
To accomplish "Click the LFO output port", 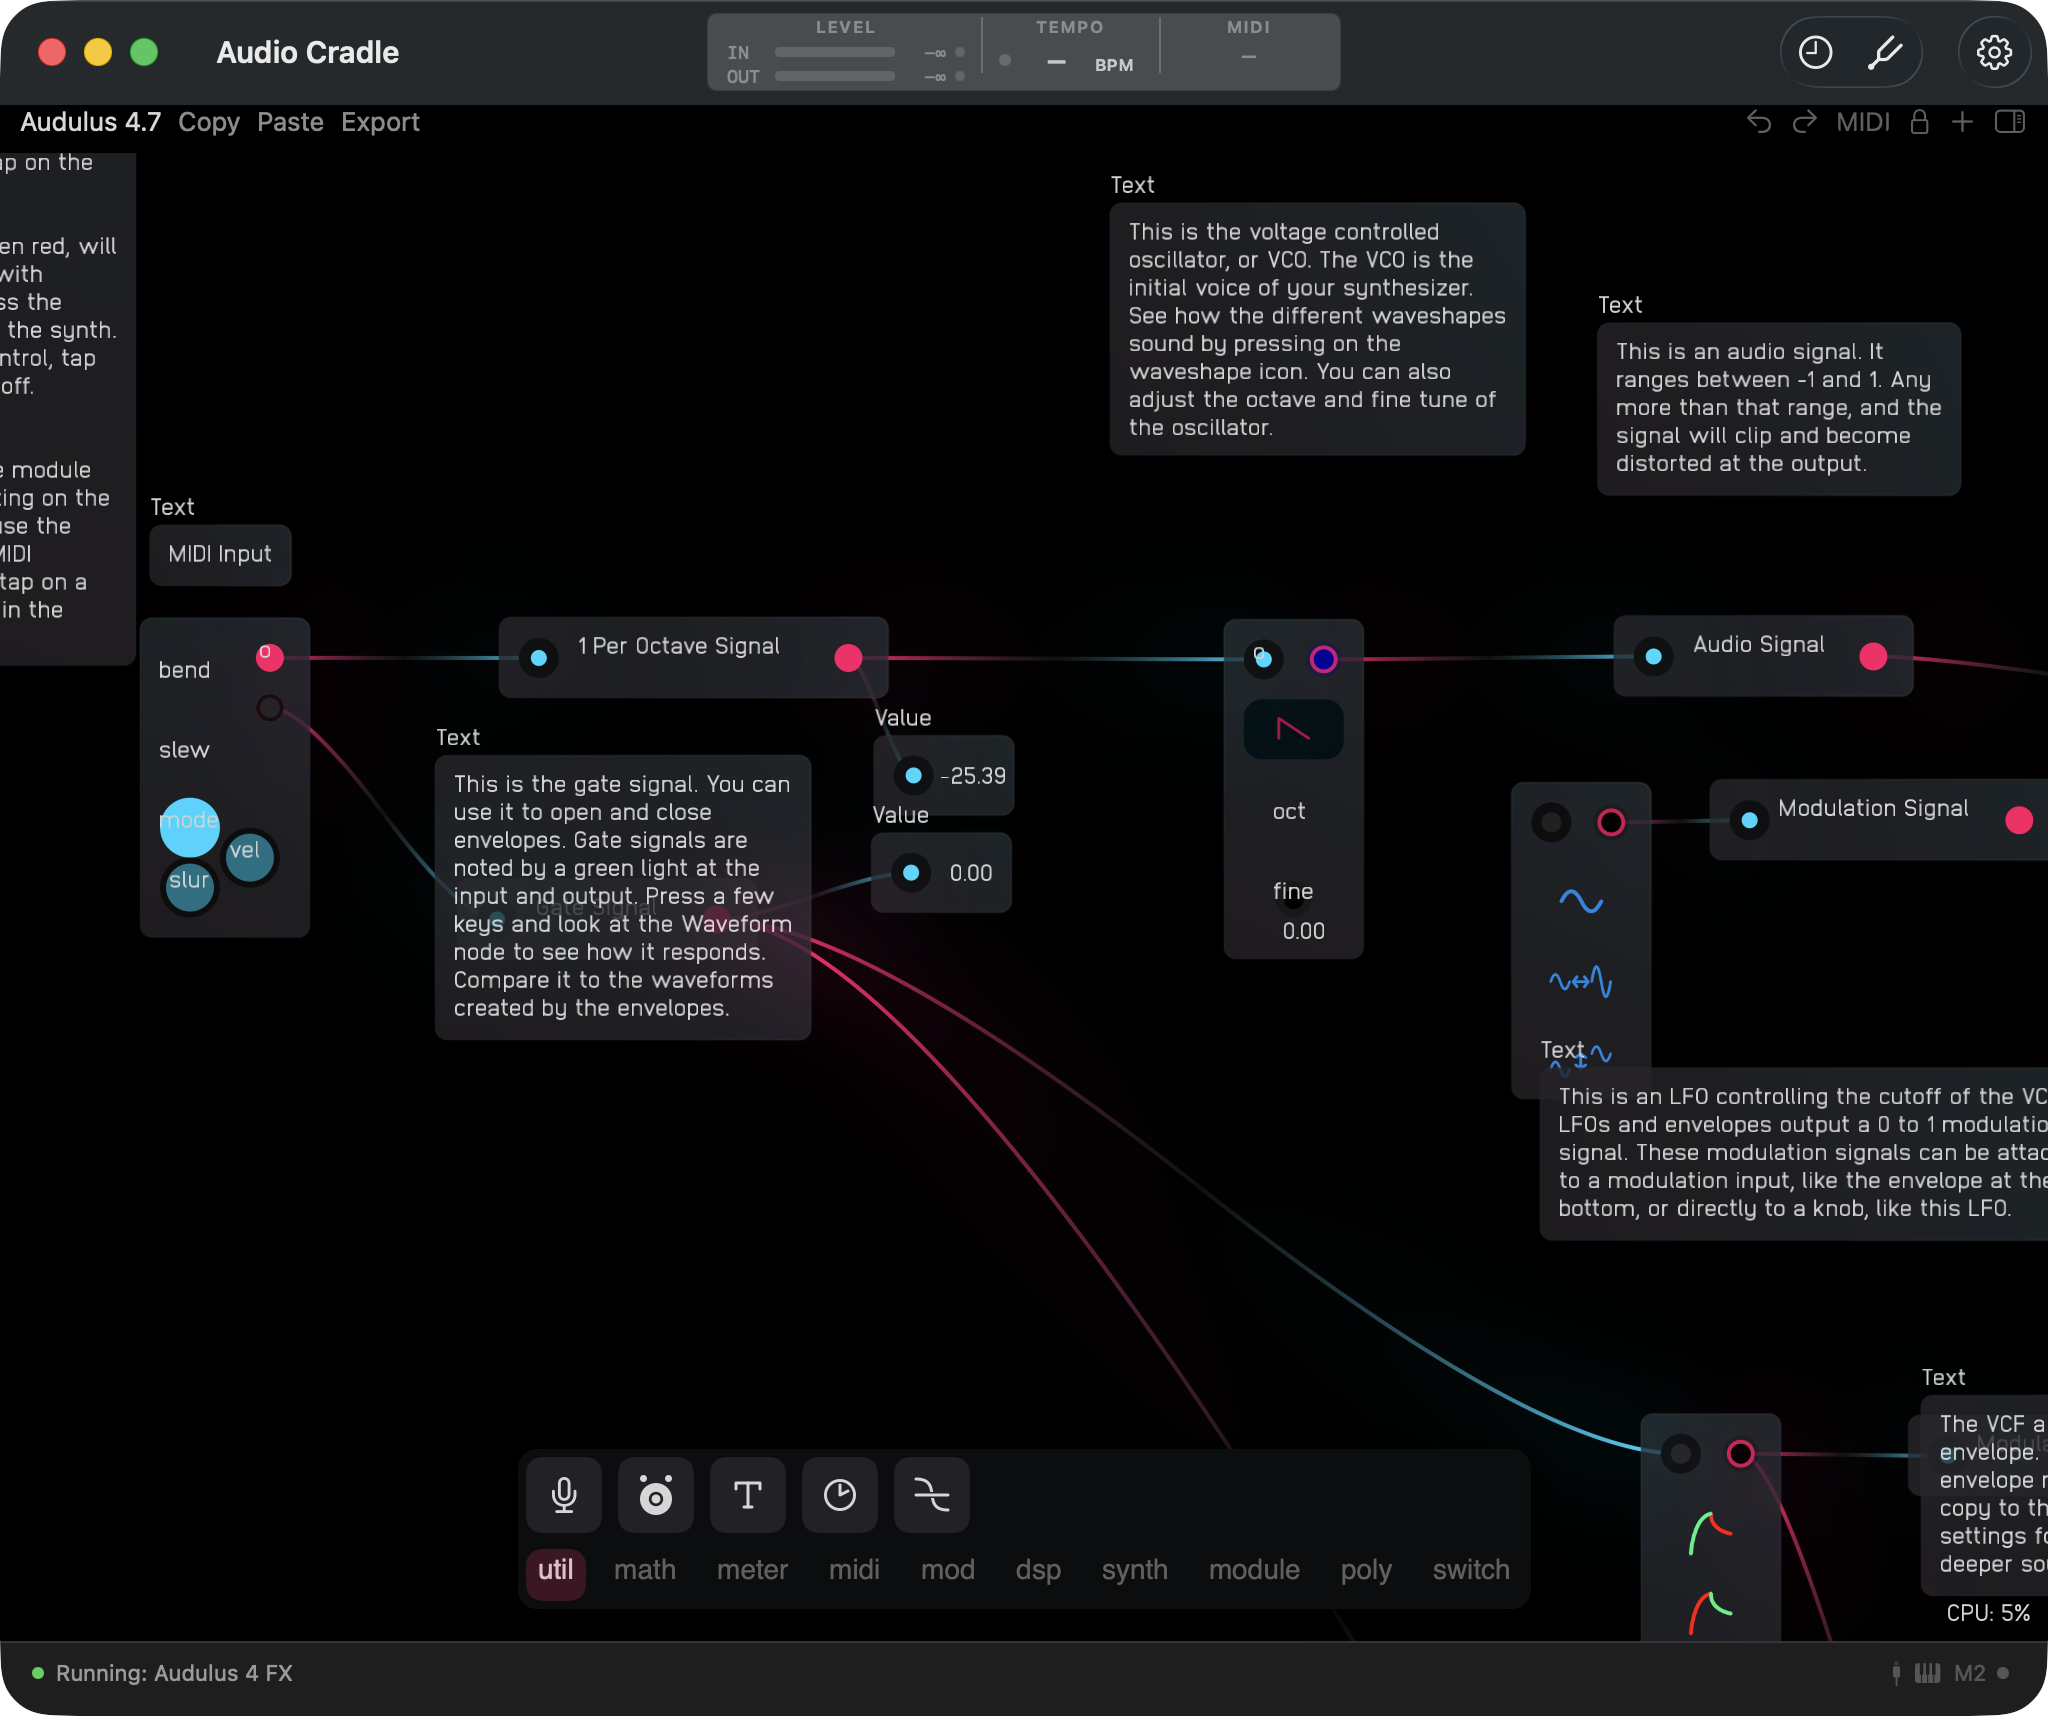I will (1611, 822).
